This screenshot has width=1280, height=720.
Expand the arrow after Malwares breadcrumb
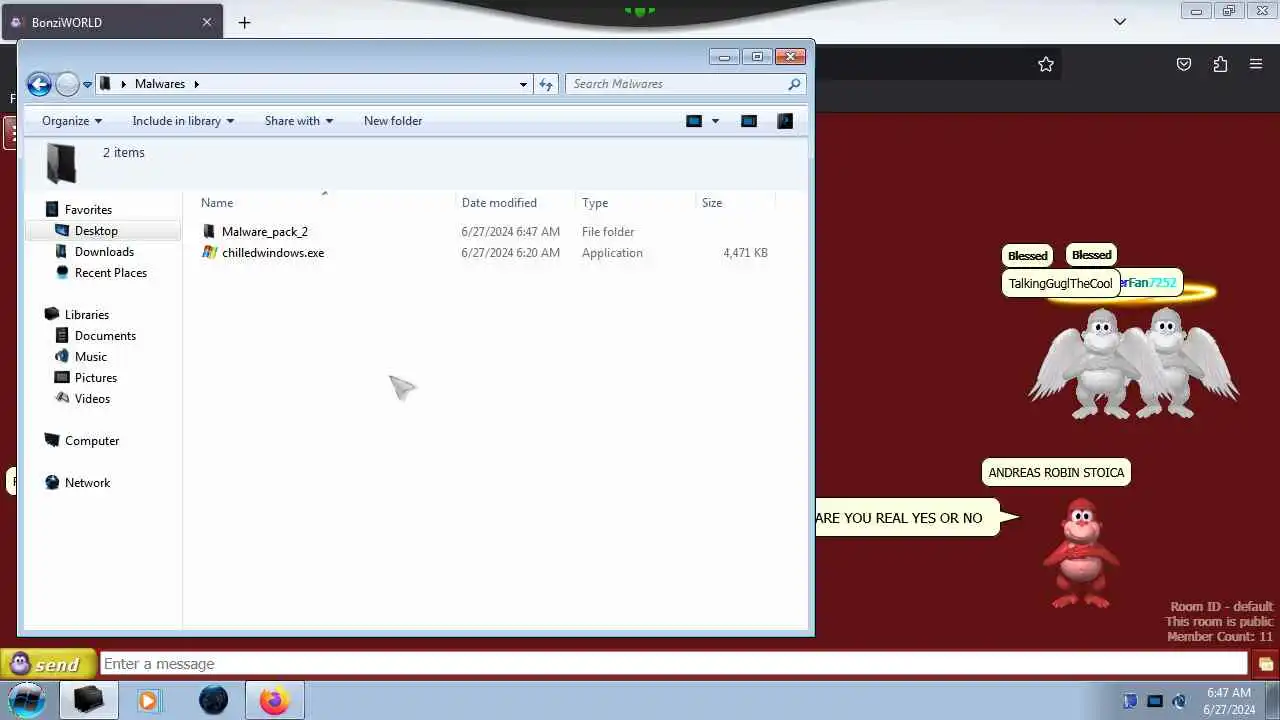[197, 84]
